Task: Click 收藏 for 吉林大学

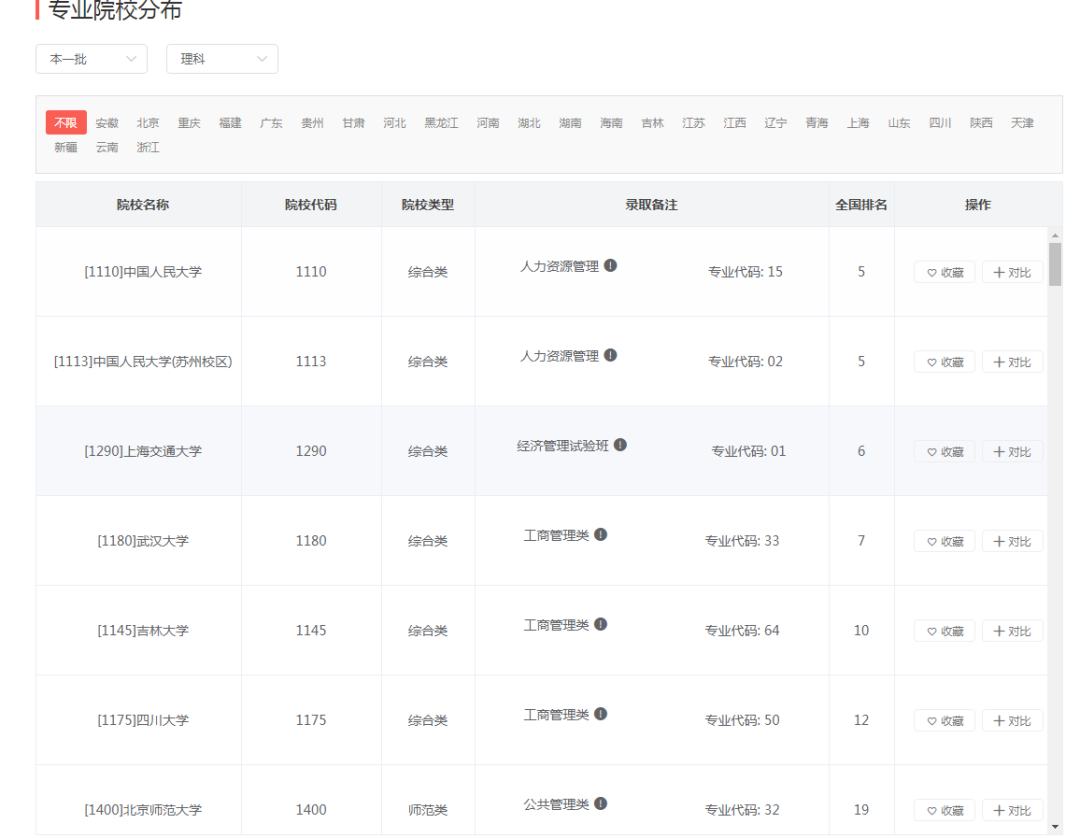Action: tap(944, 631)
